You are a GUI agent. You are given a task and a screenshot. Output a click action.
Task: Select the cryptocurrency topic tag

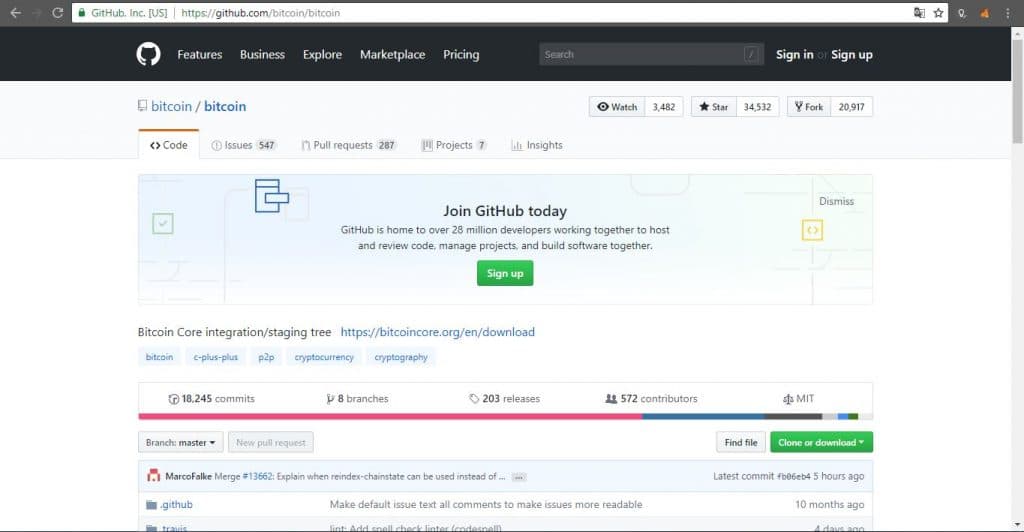[x=324, y=357]
